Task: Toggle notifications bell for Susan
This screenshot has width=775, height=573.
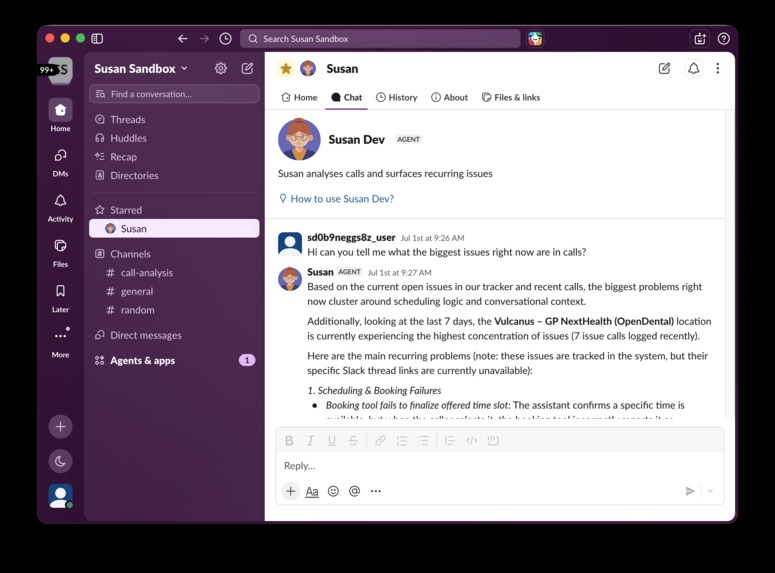Action: pos(694,68)
